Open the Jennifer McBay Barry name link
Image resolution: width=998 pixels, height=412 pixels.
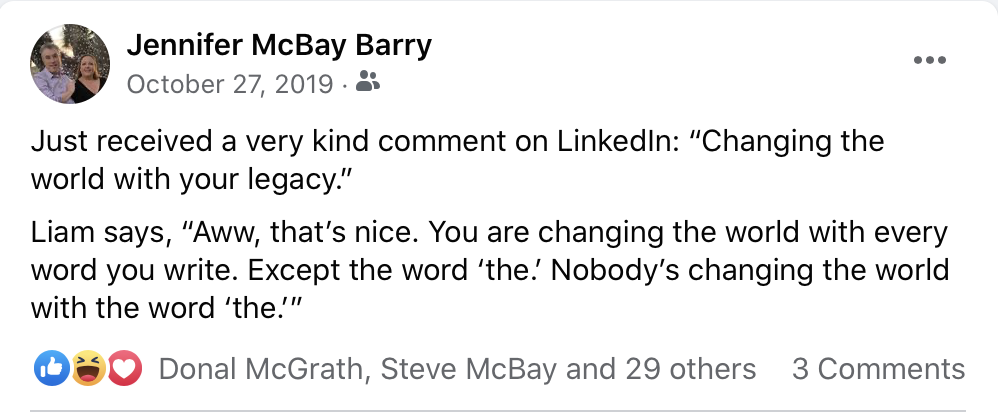pos(281,47)
